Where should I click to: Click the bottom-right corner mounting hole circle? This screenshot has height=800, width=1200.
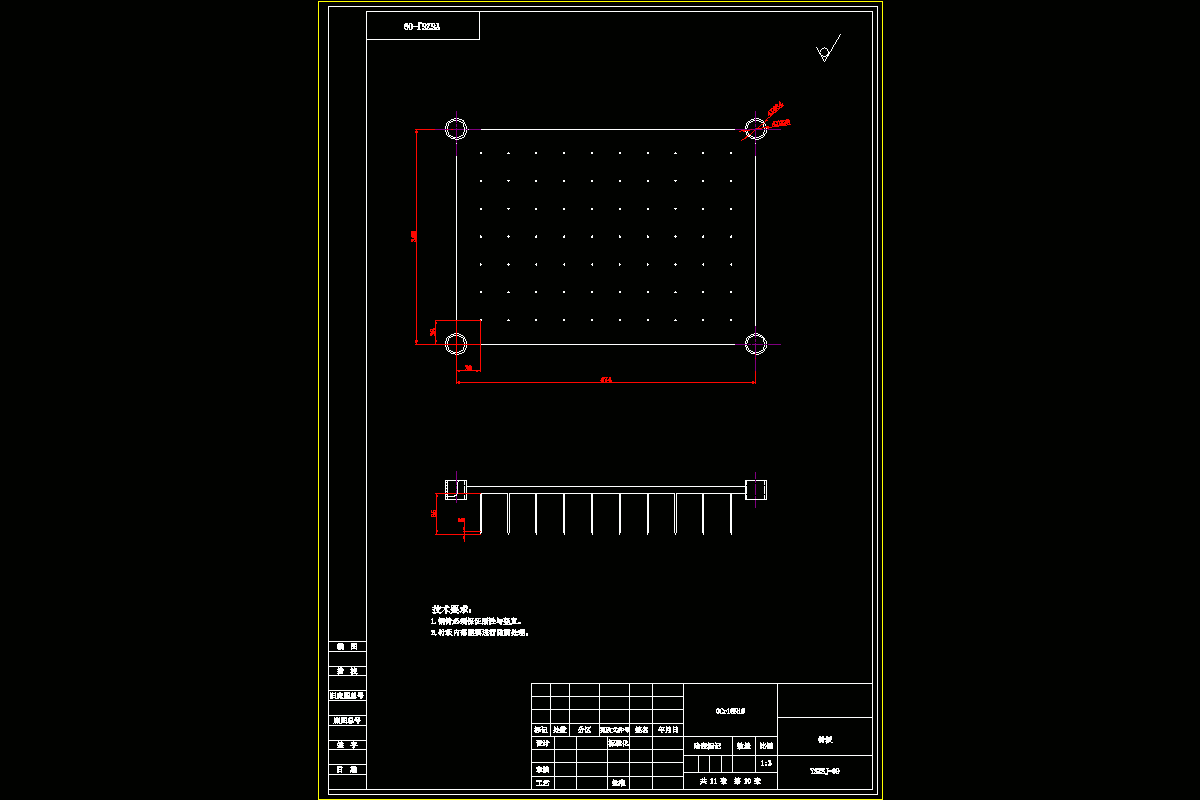click(x=756, y=344)
